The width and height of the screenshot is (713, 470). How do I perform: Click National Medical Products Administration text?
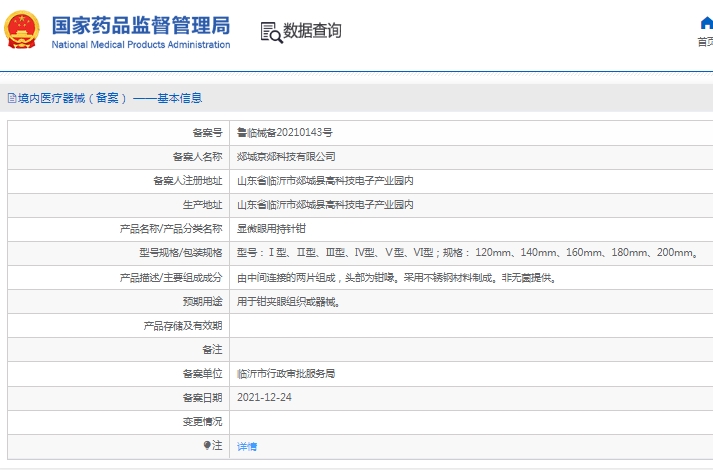[x=141, y=45]
